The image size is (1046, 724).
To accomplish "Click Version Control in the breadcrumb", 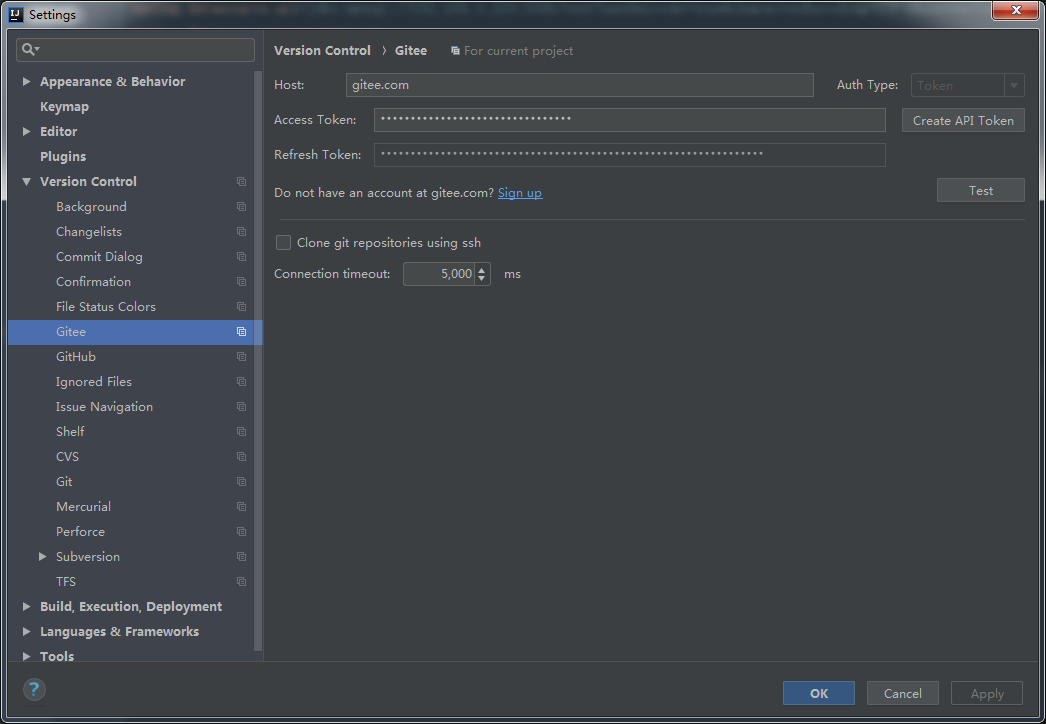I will (x=322, y=51).
